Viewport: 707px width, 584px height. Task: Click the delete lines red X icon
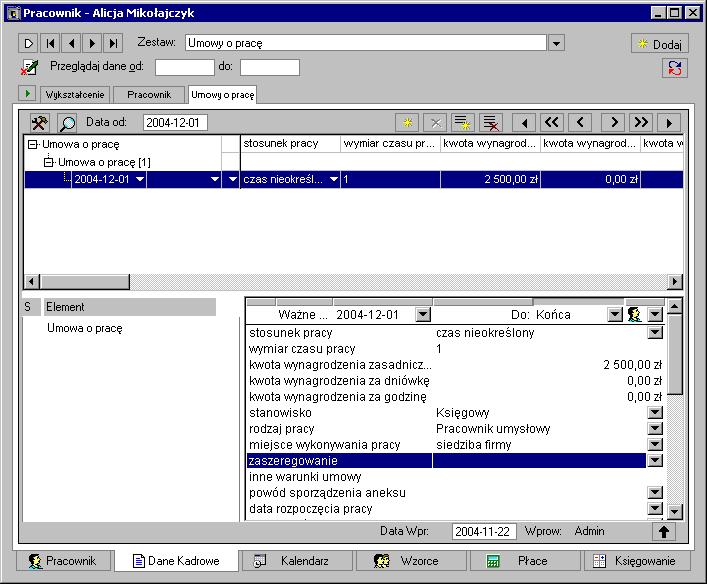491,123
